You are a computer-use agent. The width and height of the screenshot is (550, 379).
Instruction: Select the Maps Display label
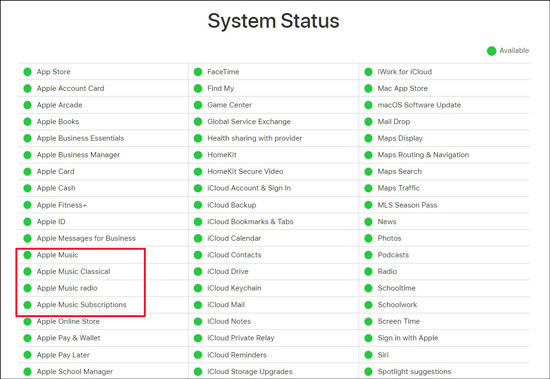400,138
